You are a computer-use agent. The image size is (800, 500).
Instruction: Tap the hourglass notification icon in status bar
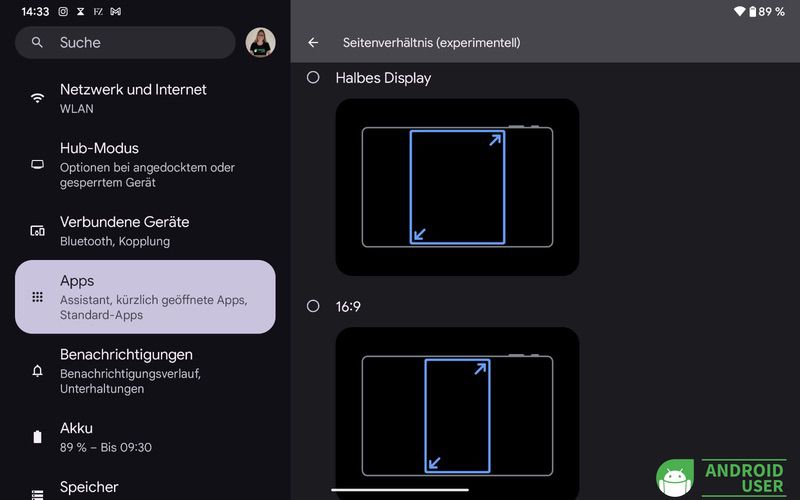(x=81, y=11)
